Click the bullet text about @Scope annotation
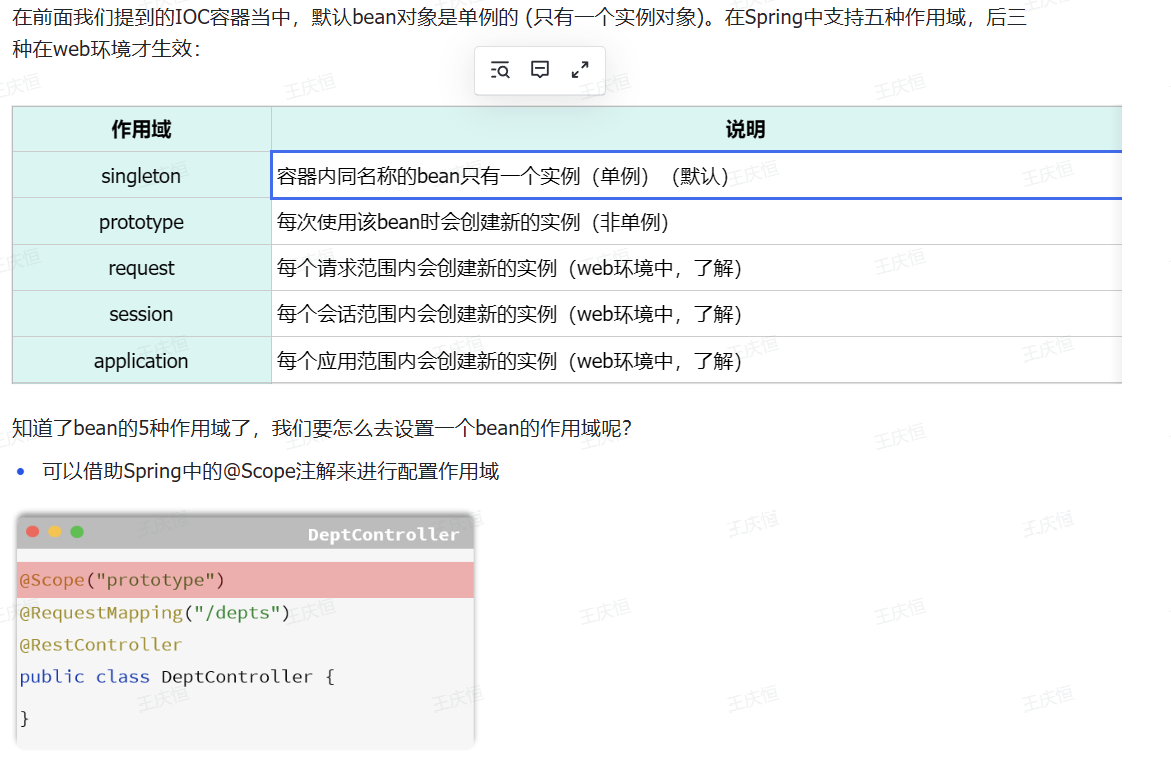Image resolution: width=1171 pixels, height=771 pixels. pyautogui.click(x=270, y=471)
